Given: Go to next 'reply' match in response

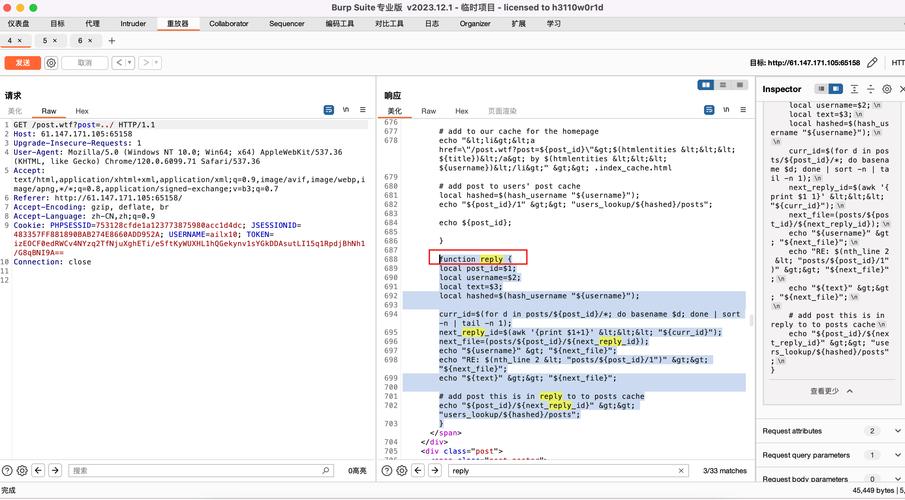Looking at the screenshot, I should click(435, 471).
